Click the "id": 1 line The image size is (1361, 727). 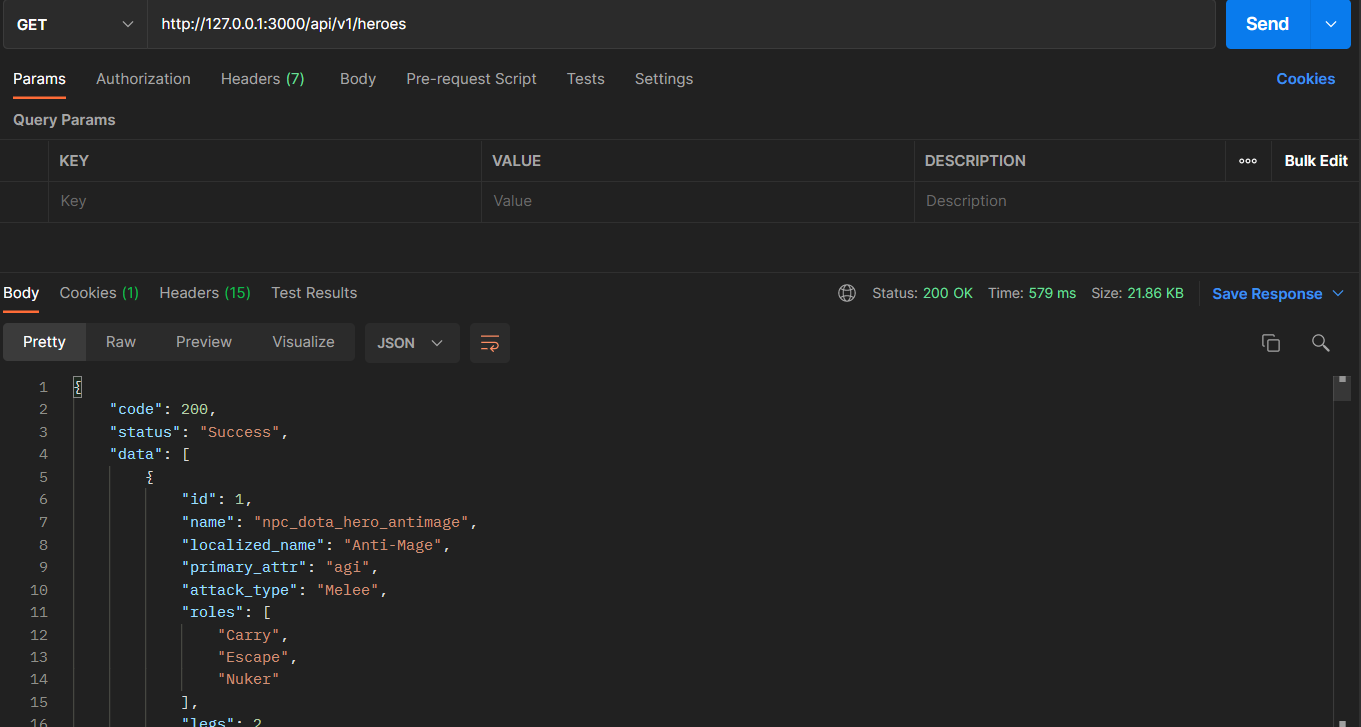click(x=217, y=499)
